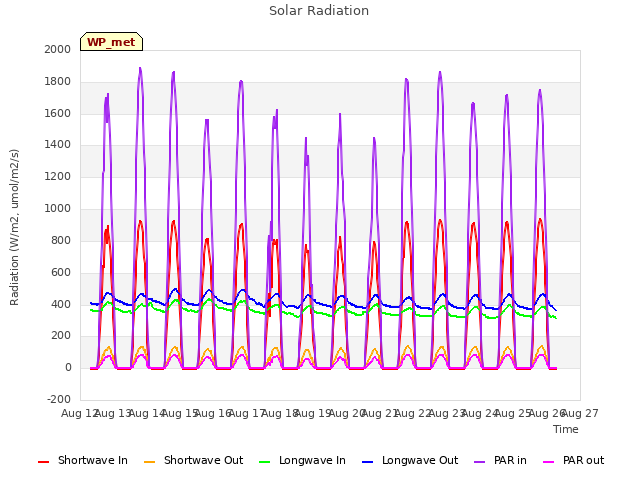Click the Longwave In legend label

[x=312, y=460]
